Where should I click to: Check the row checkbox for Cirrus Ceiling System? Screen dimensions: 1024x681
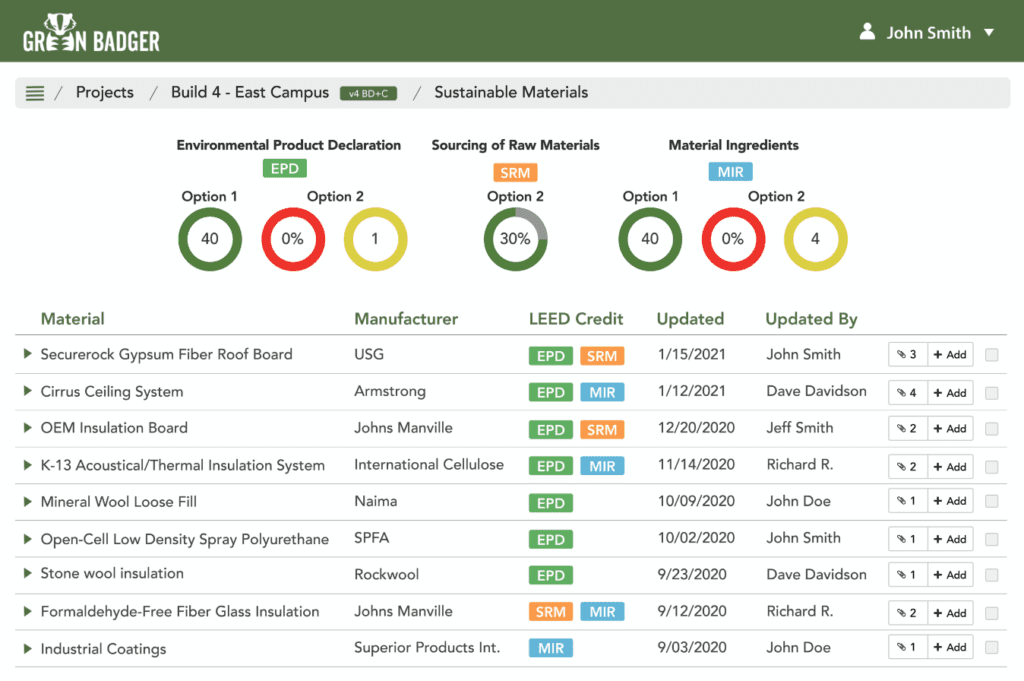click(x=991, y=392)
